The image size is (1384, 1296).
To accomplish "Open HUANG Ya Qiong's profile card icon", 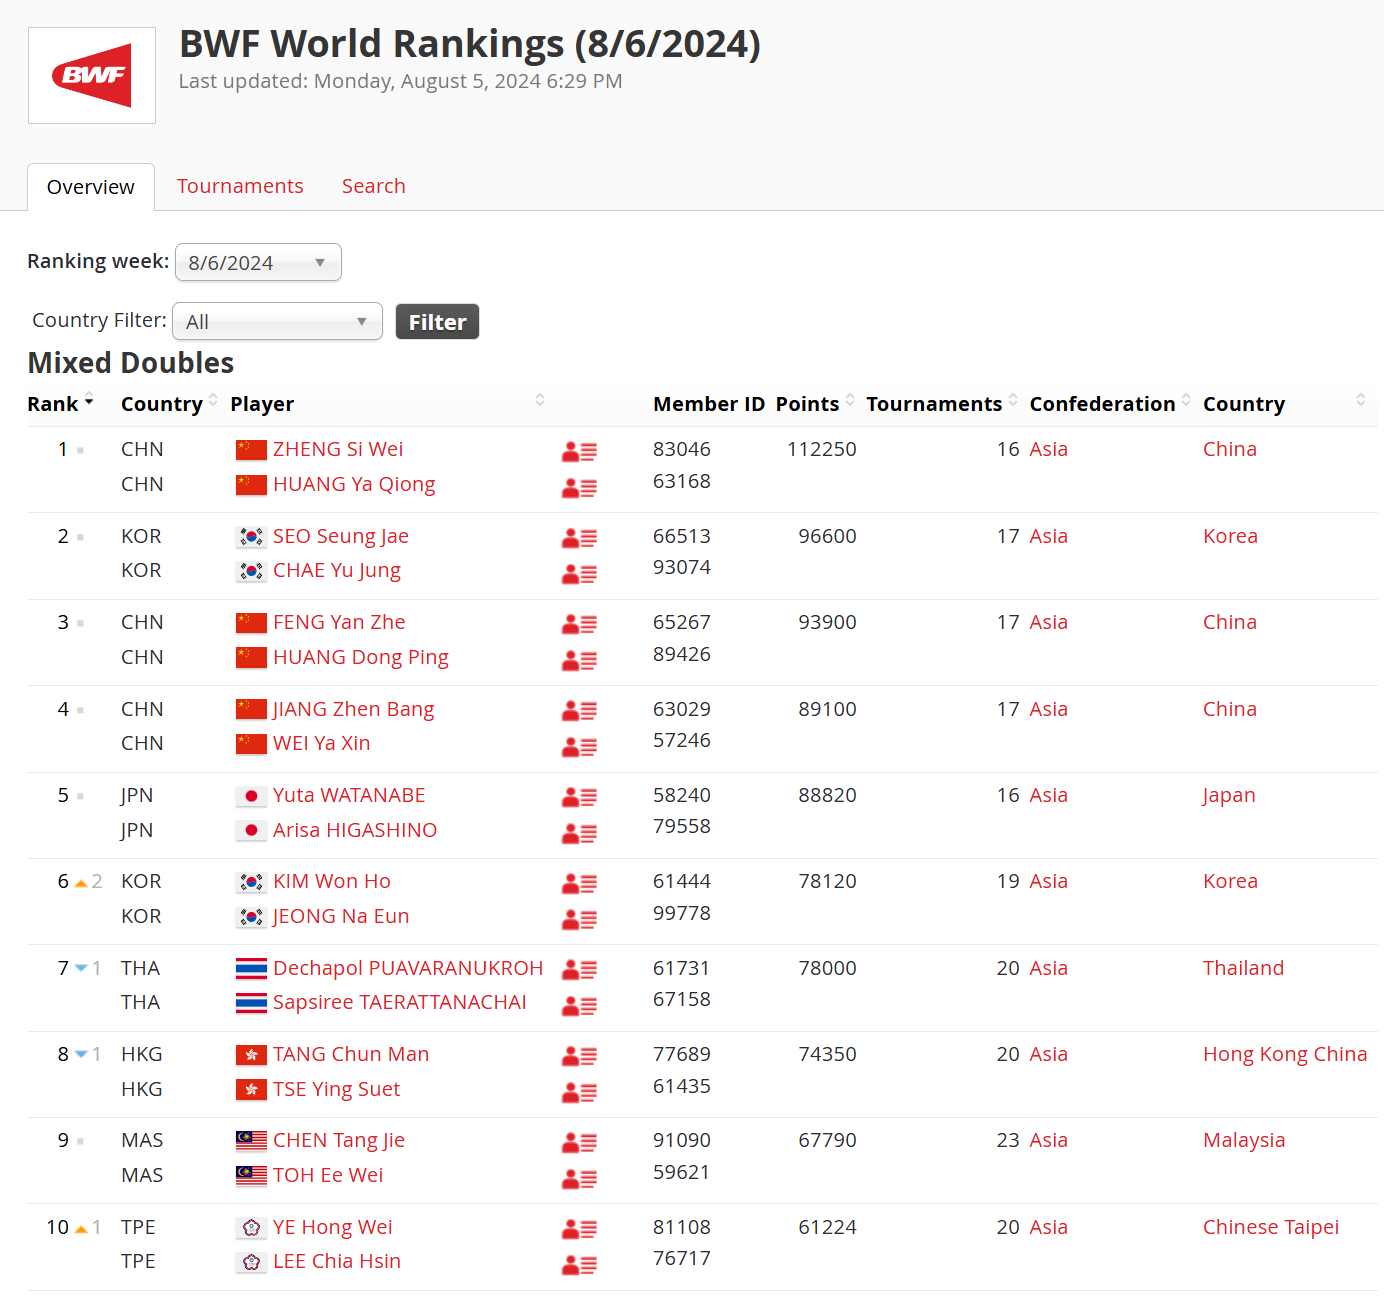I will click(x=579, y=488).
